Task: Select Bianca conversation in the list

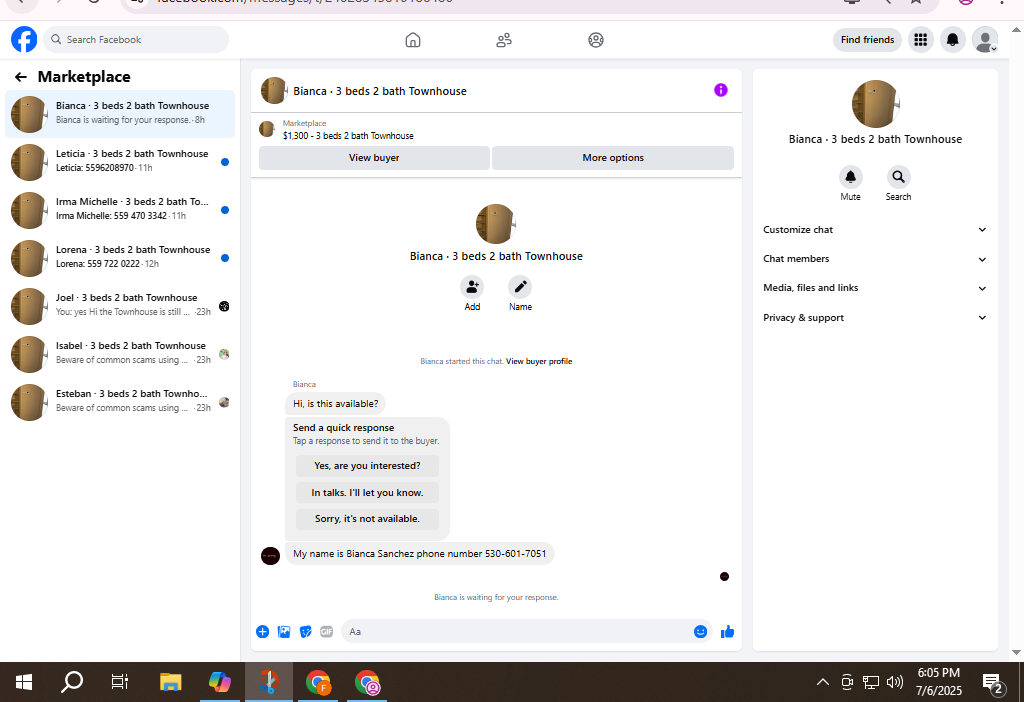Action: [120, 114]
